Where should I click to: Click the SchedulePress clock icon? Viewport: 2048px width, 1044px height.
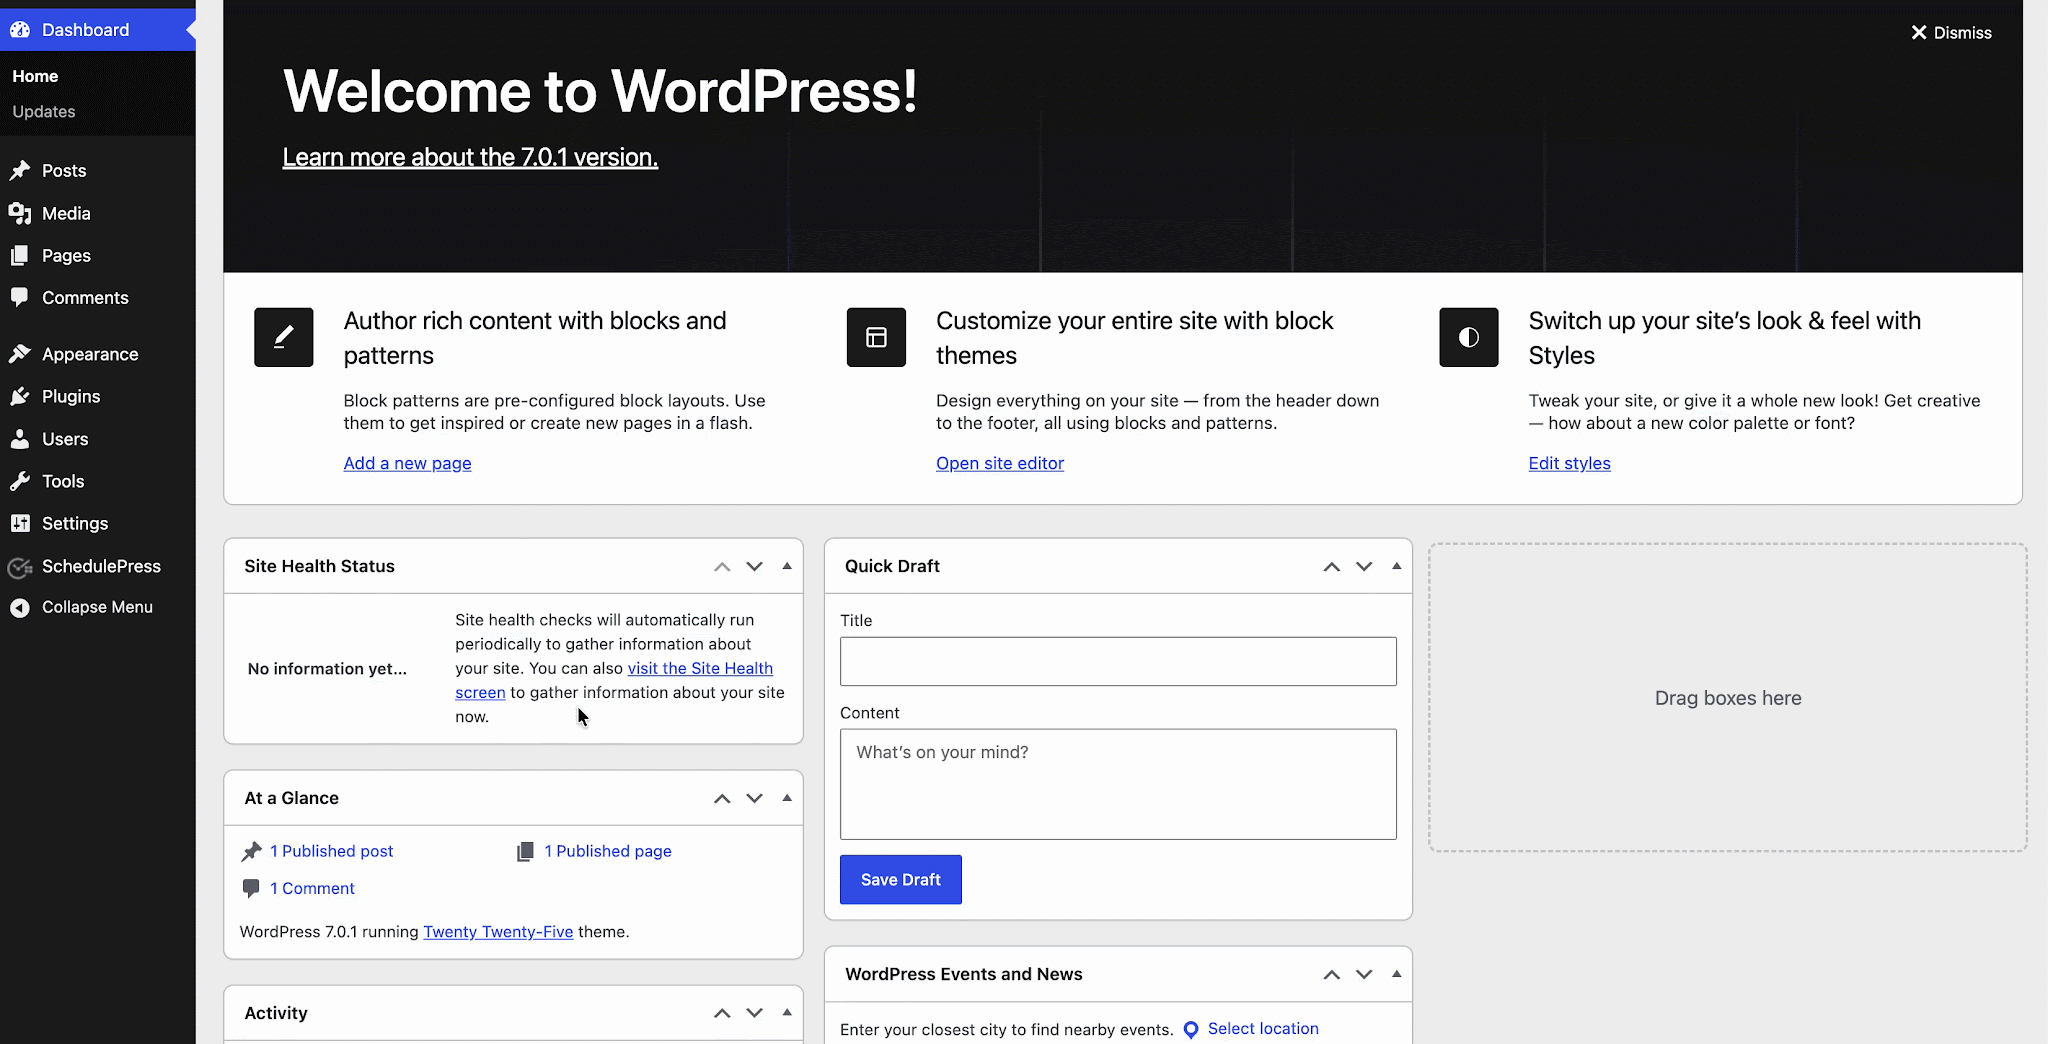point(20,567)
